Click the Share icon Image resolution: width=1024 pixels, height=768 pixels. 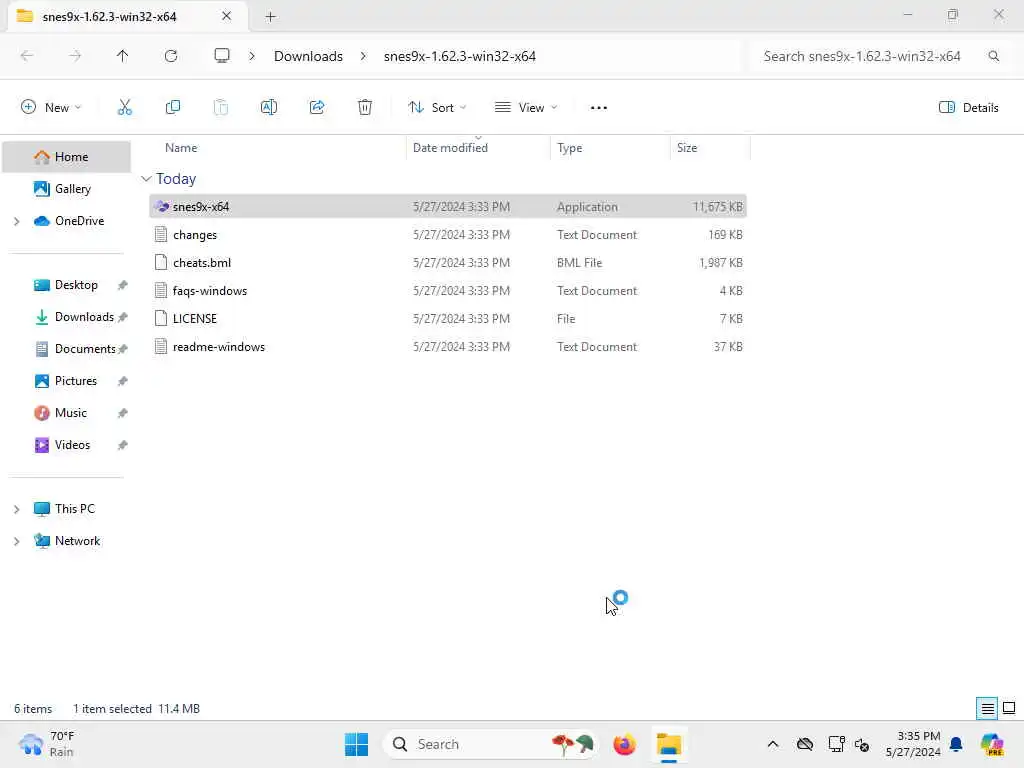[x=317, y=108]
